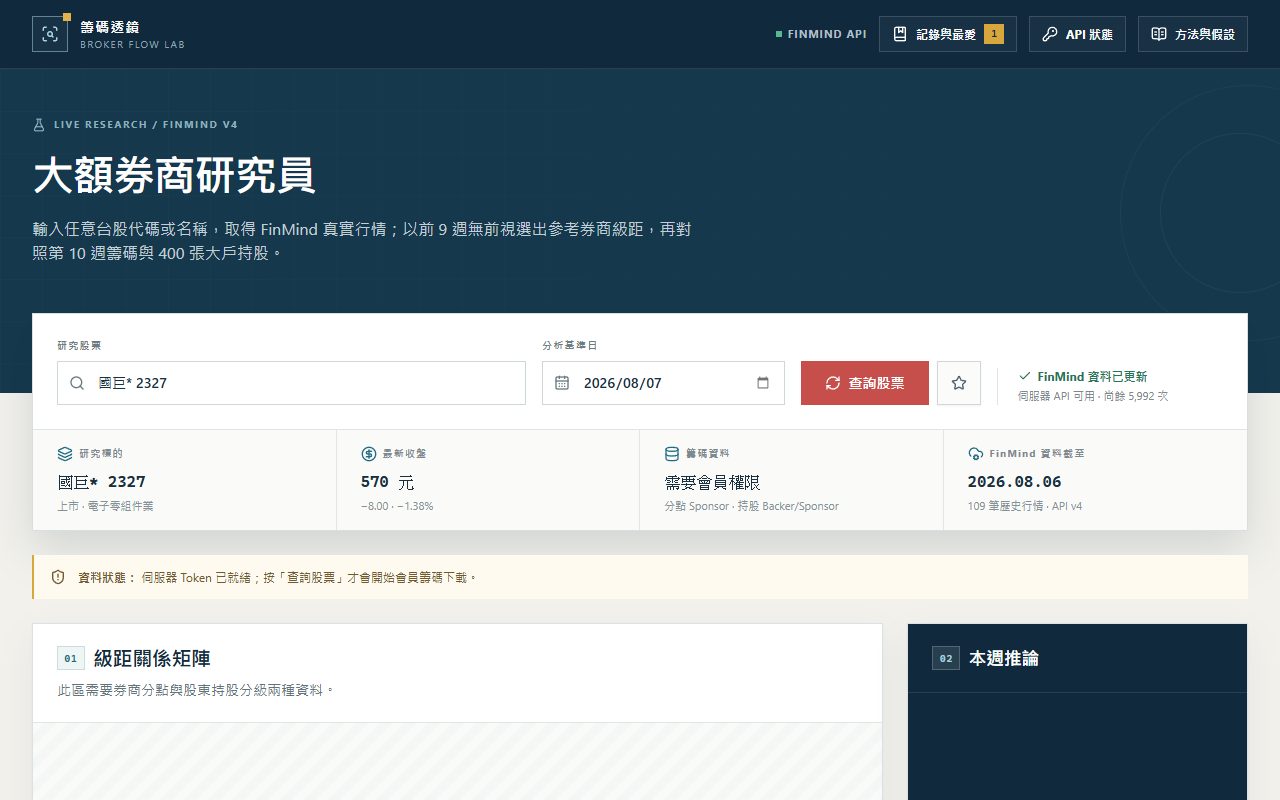Viewport: 1280px width, 800px height.
Task: Click the search magnifier icon in stock field
Action: click(x=77, y=383)
